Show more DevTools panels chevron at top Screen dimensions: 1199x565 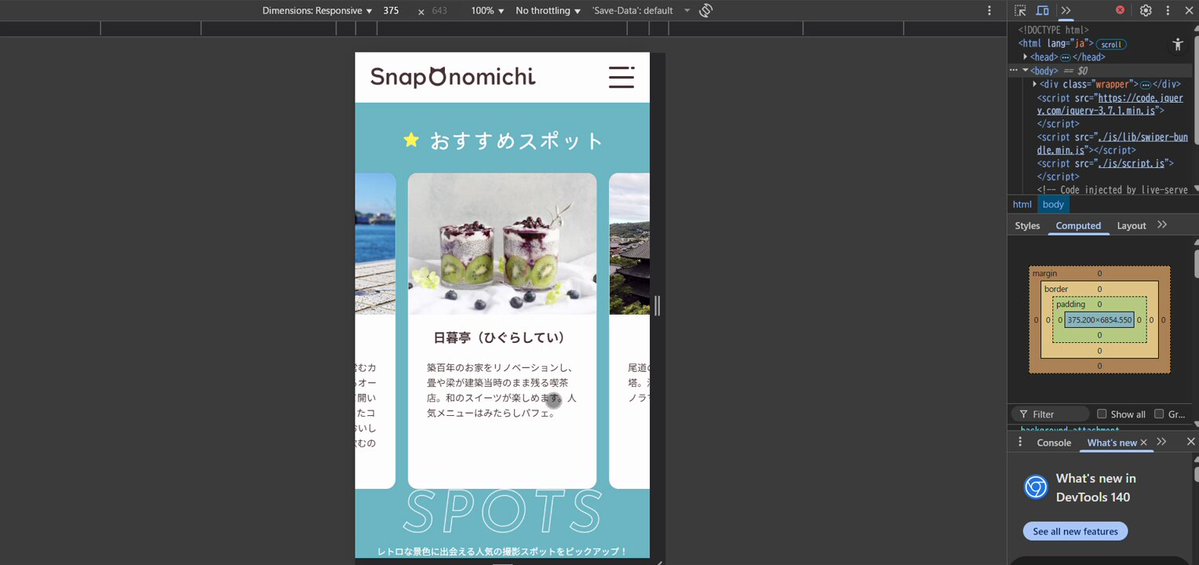click(x=1065, y=11)
